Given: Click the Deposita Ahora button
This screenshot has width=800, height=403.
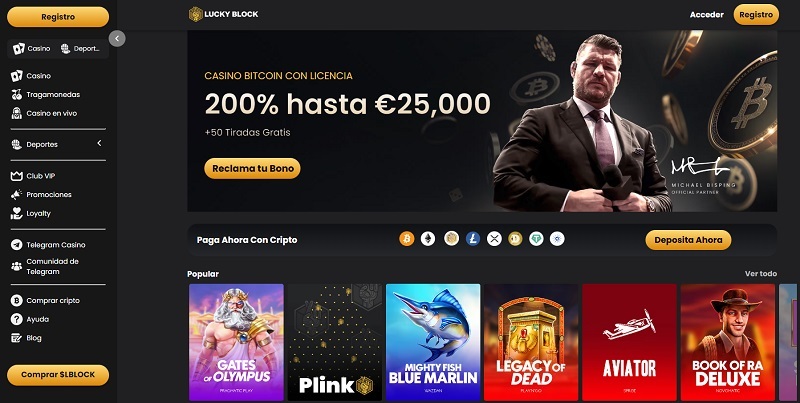Looking at the screenshot, I should [688, 240].
